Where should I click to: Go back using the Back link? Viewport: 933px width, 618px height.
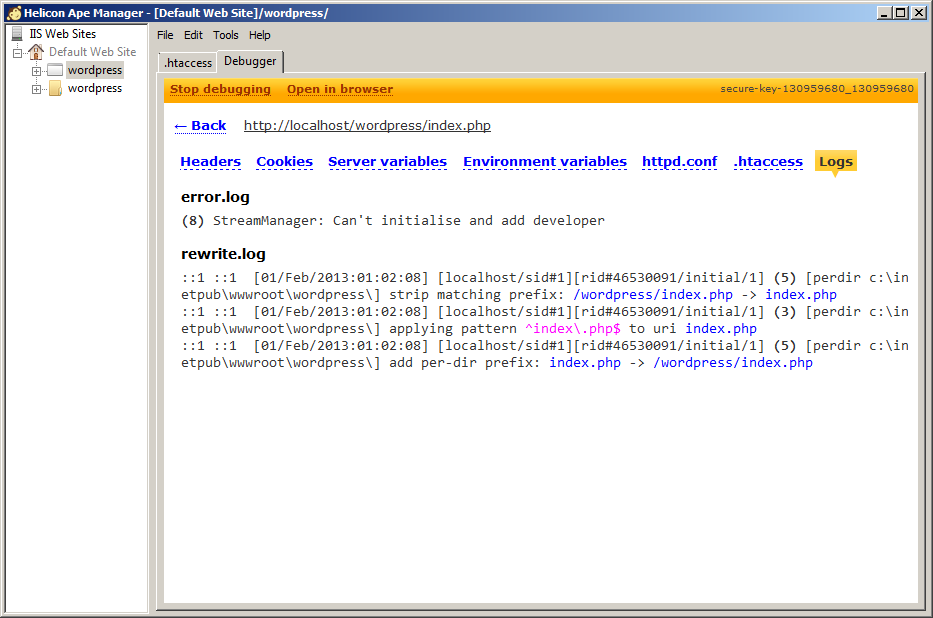pos(200,126)
